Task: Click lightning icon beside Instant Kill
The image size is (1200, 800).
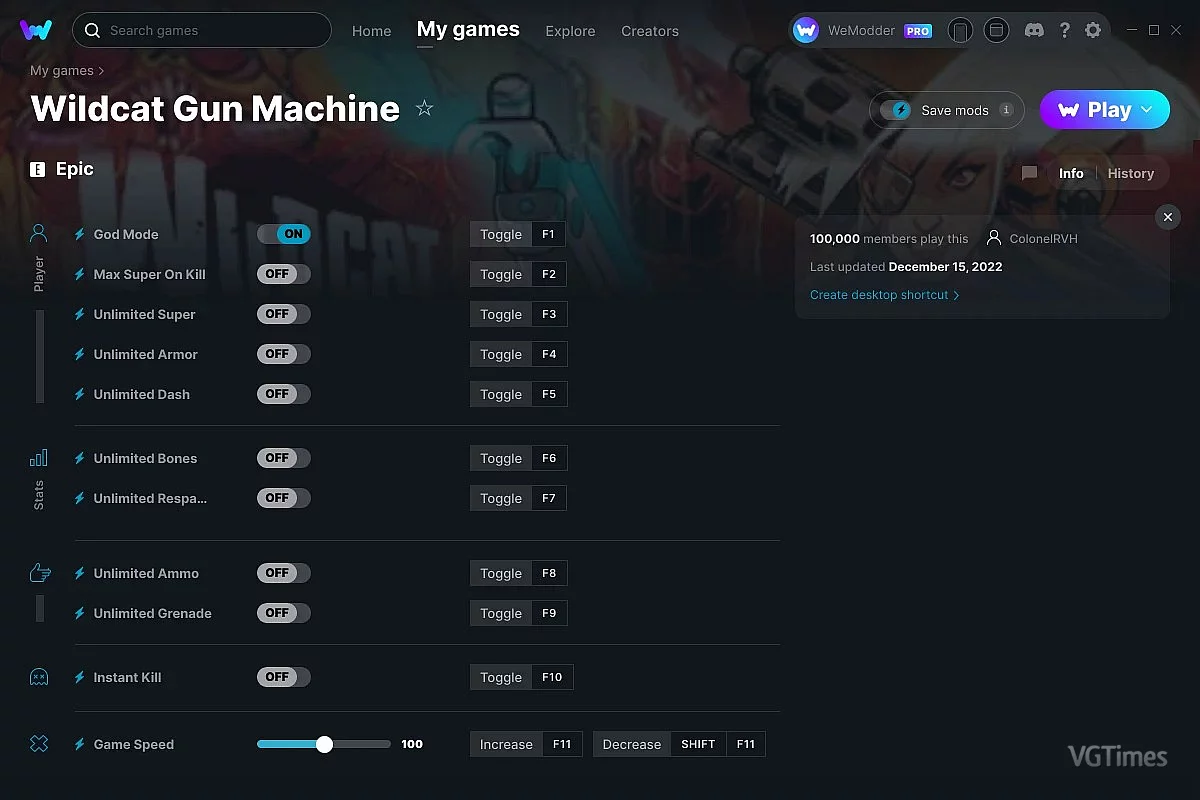Action: tap(80, 677)
